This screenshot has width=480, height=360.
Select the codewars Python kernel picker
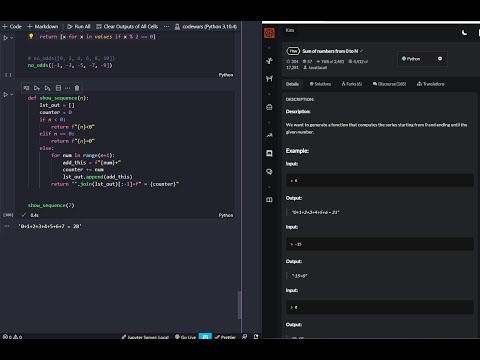[x=206, y=26]
